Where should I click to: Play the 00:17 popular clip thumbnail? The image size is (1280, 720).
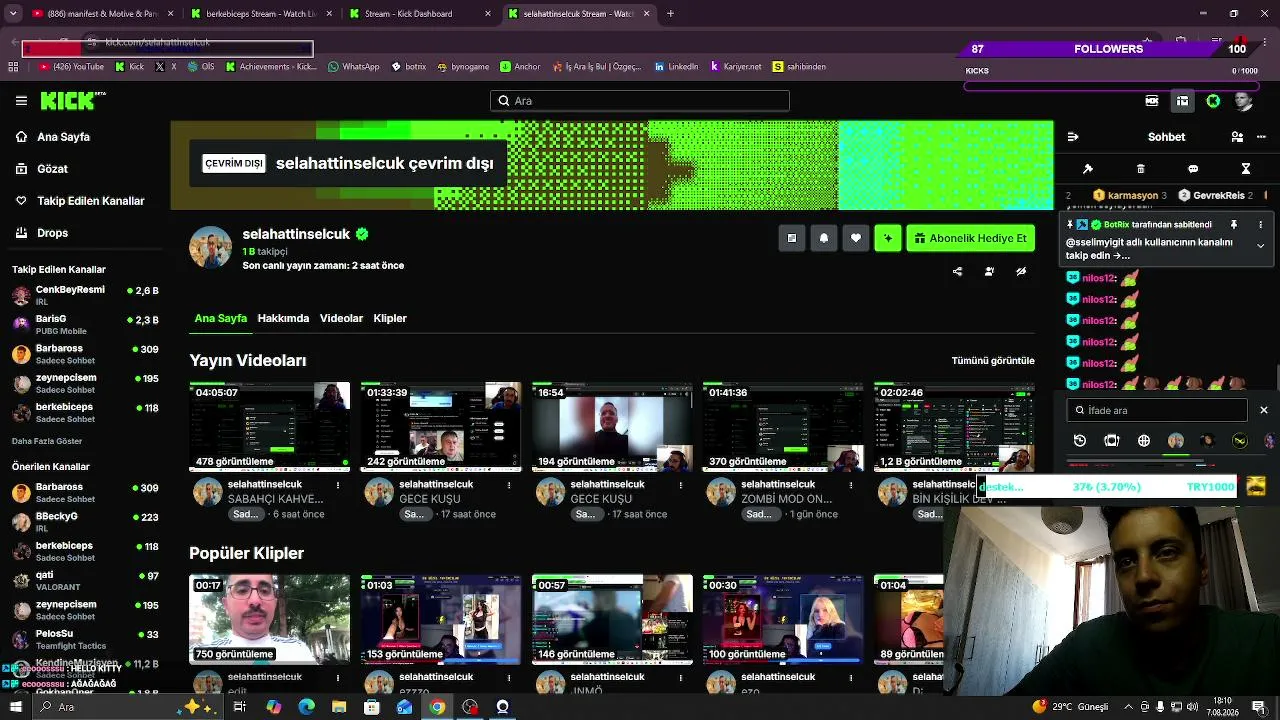coord(270,619)
